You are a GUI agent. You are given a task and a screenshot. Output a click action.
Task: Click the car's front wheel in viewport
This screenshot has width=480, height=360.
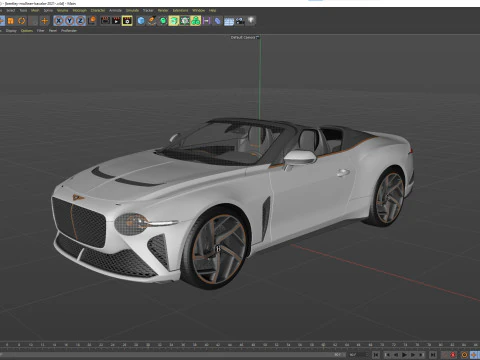218,248
